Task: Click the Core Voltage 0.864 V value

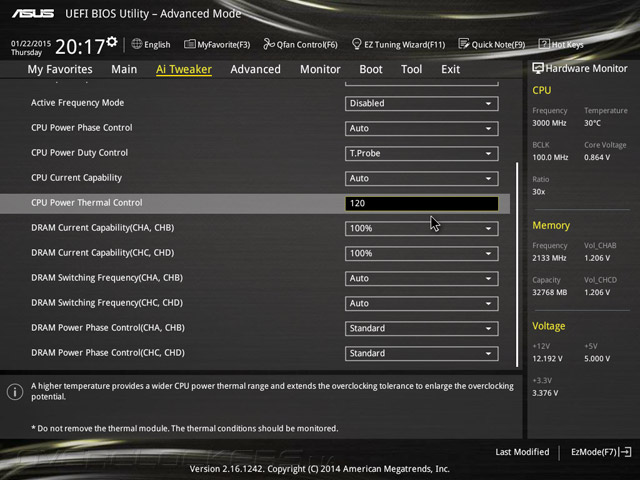Action: [597, 157]
